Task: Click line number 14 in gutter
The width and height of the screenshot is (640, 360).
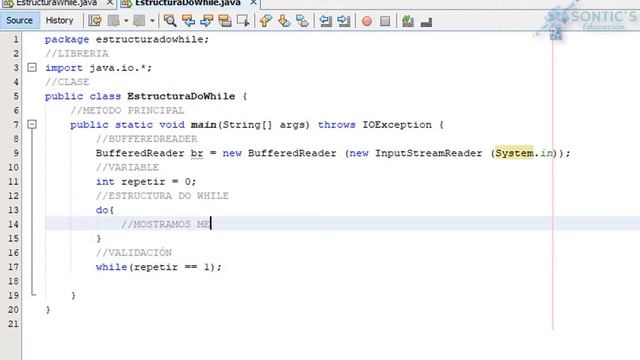Action: pos(13,224)
